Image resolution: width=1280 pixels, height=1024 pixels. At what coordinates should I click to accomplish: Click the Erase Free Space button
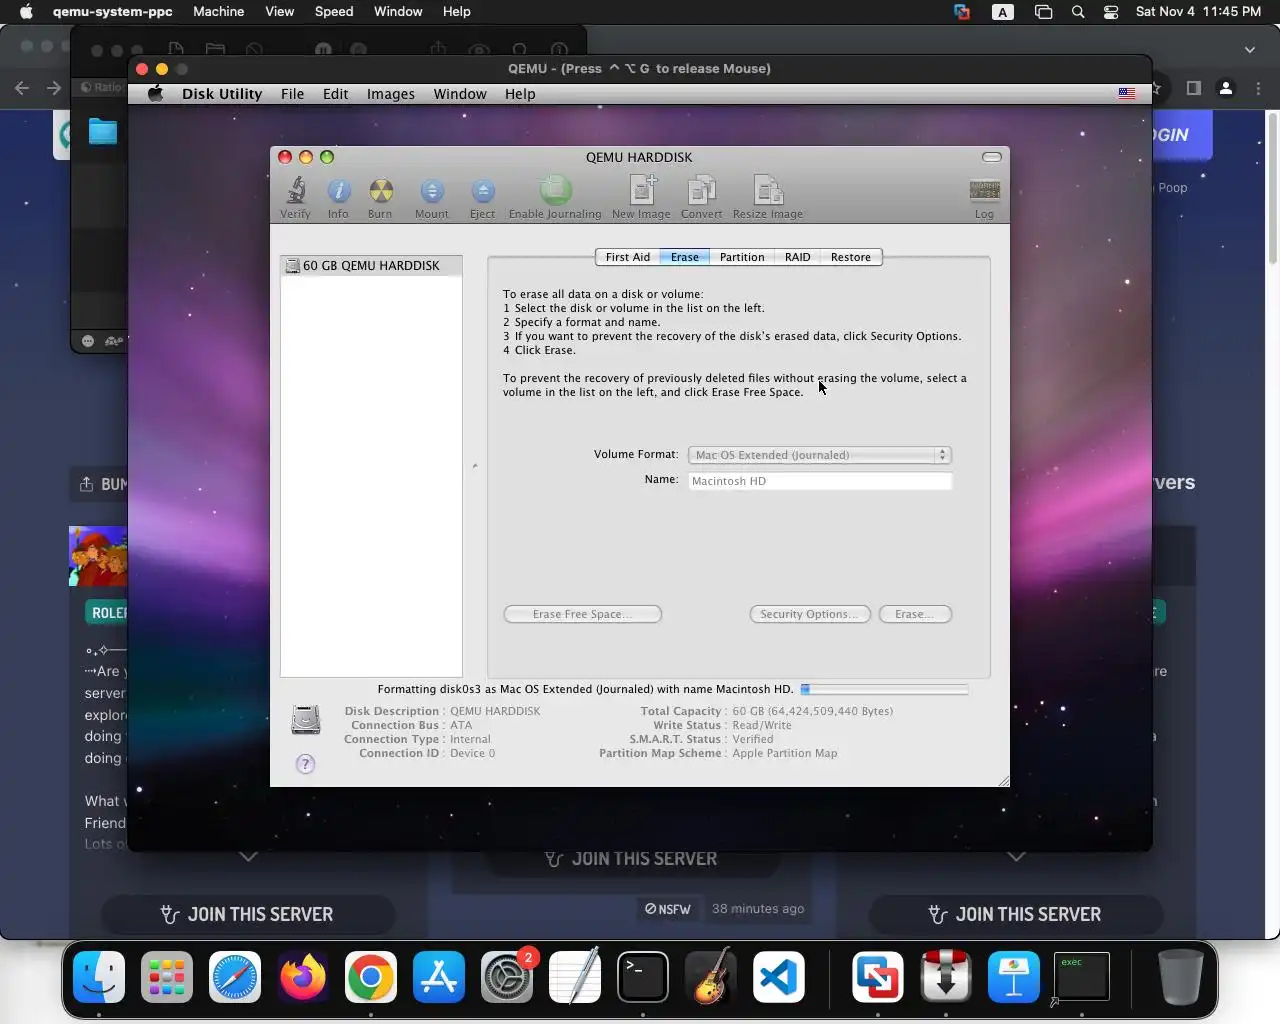click(583, 614)
